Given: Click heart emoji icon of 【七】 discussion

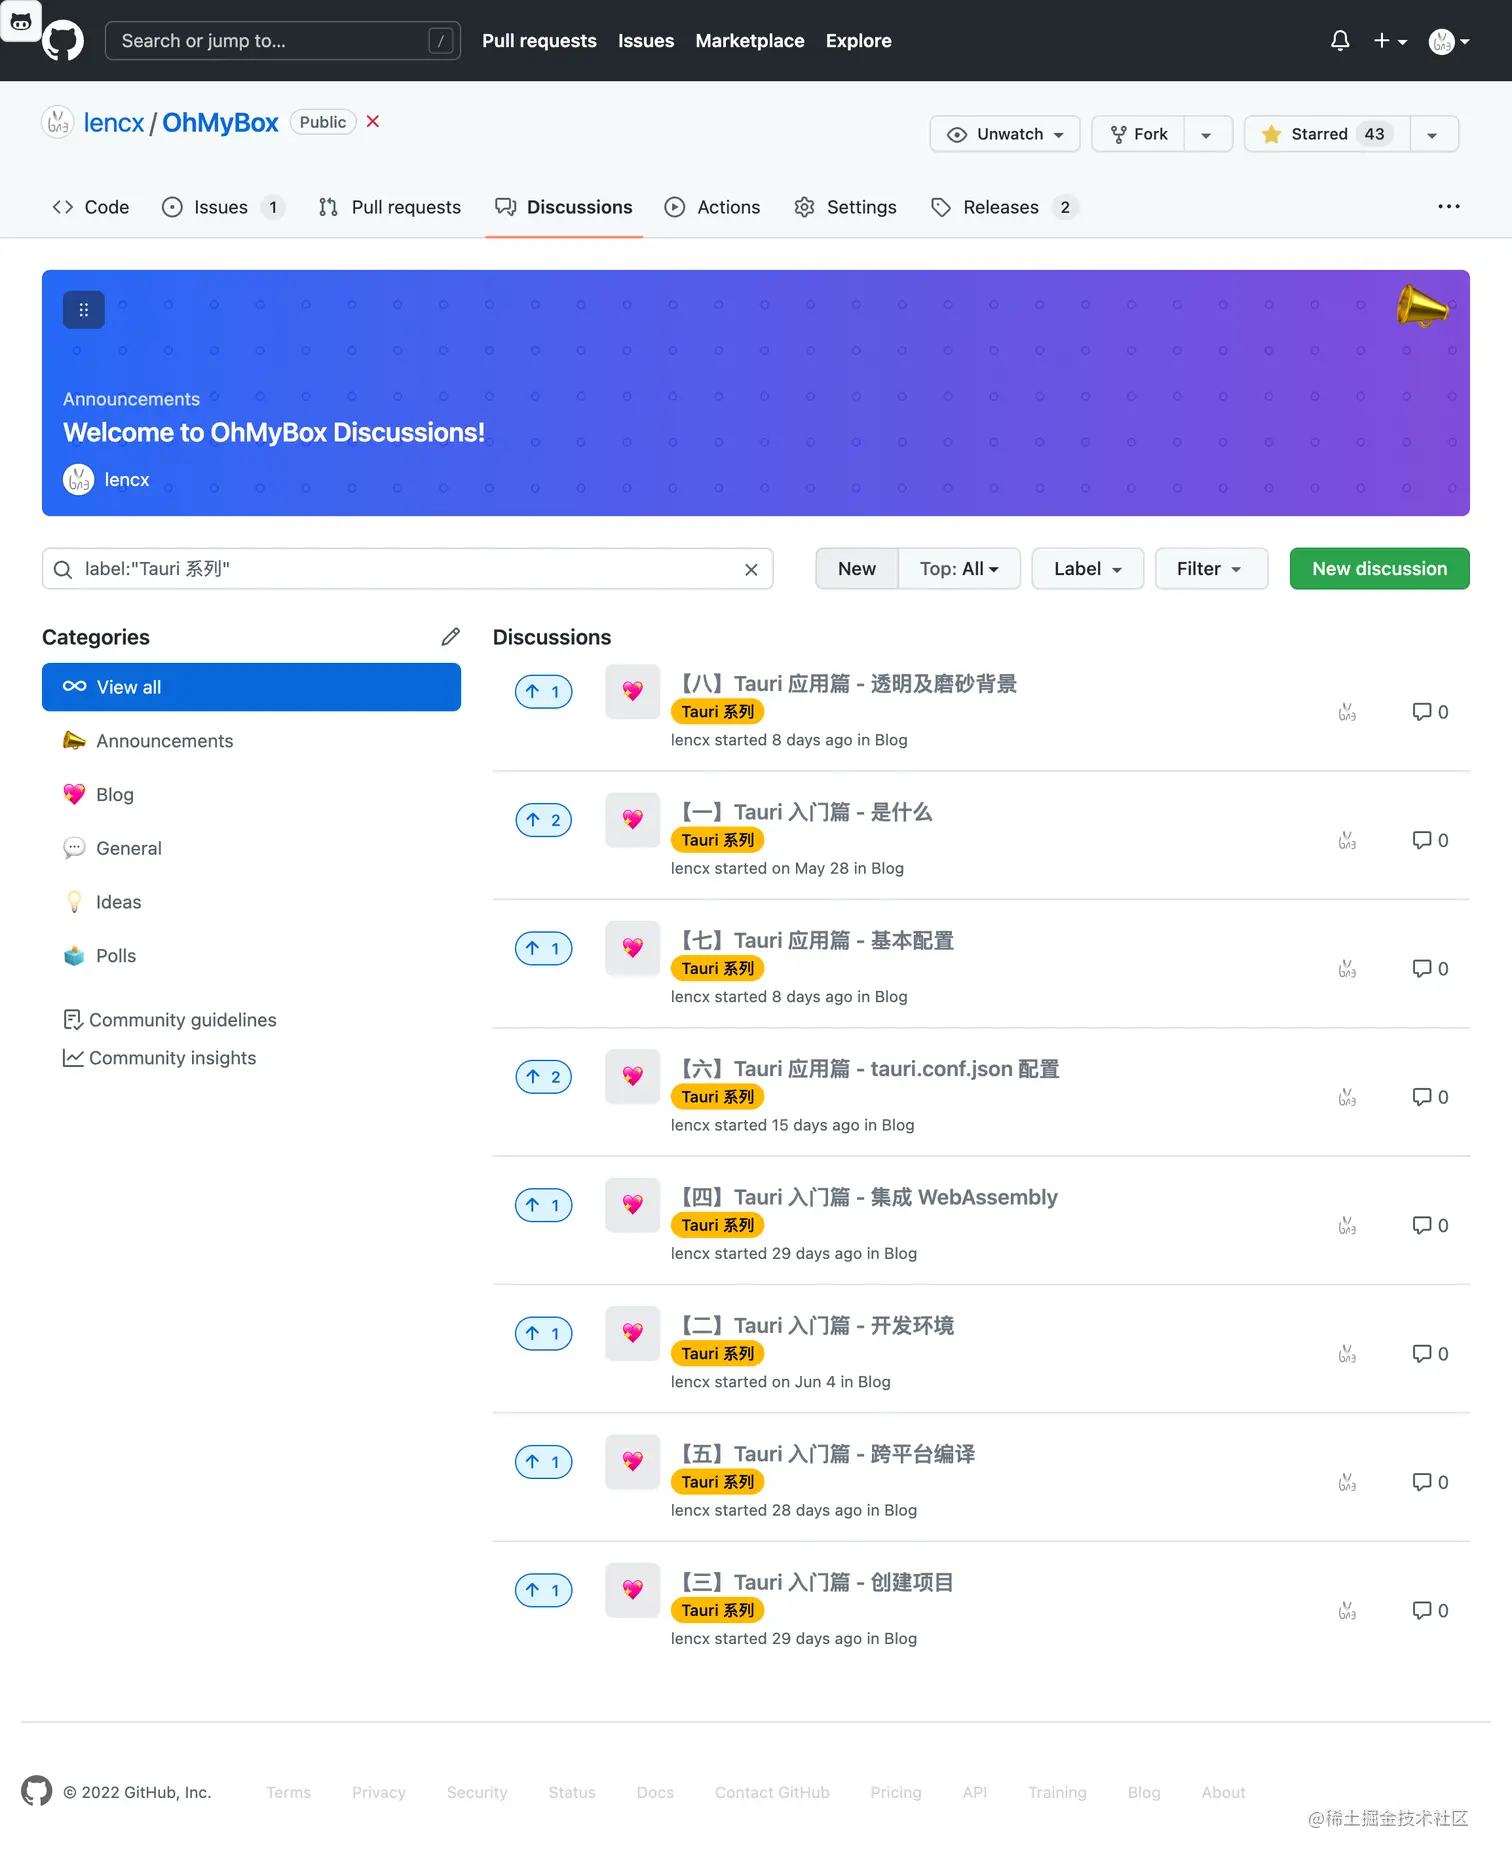Looking at the screenshot, I should (633, 948).
